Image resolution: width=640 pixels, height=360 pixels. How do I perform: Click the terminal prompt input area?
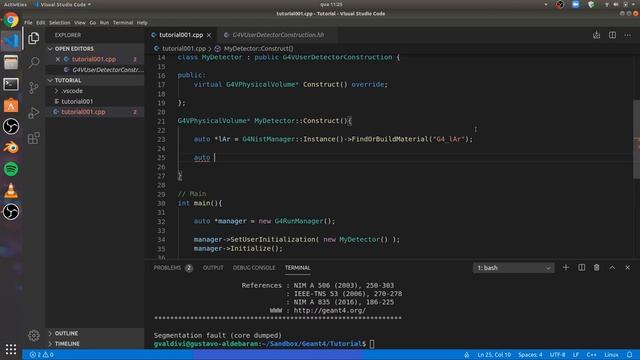[372, 344]
